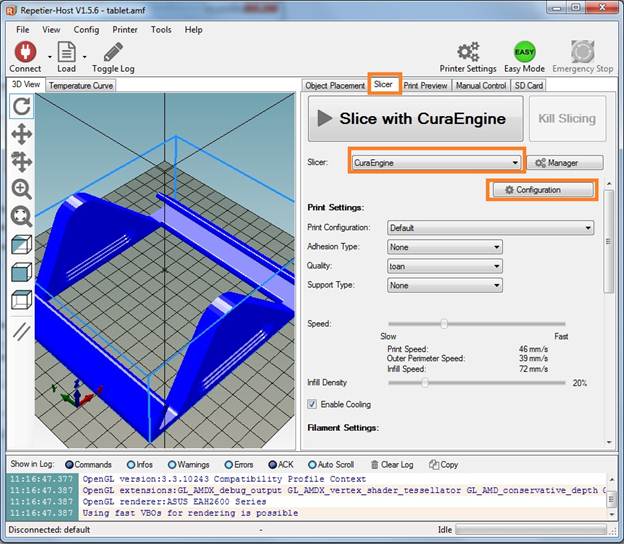624x544 pixels.
Task: Toggle Auto Scroll log option
Action: click(312, 464)
